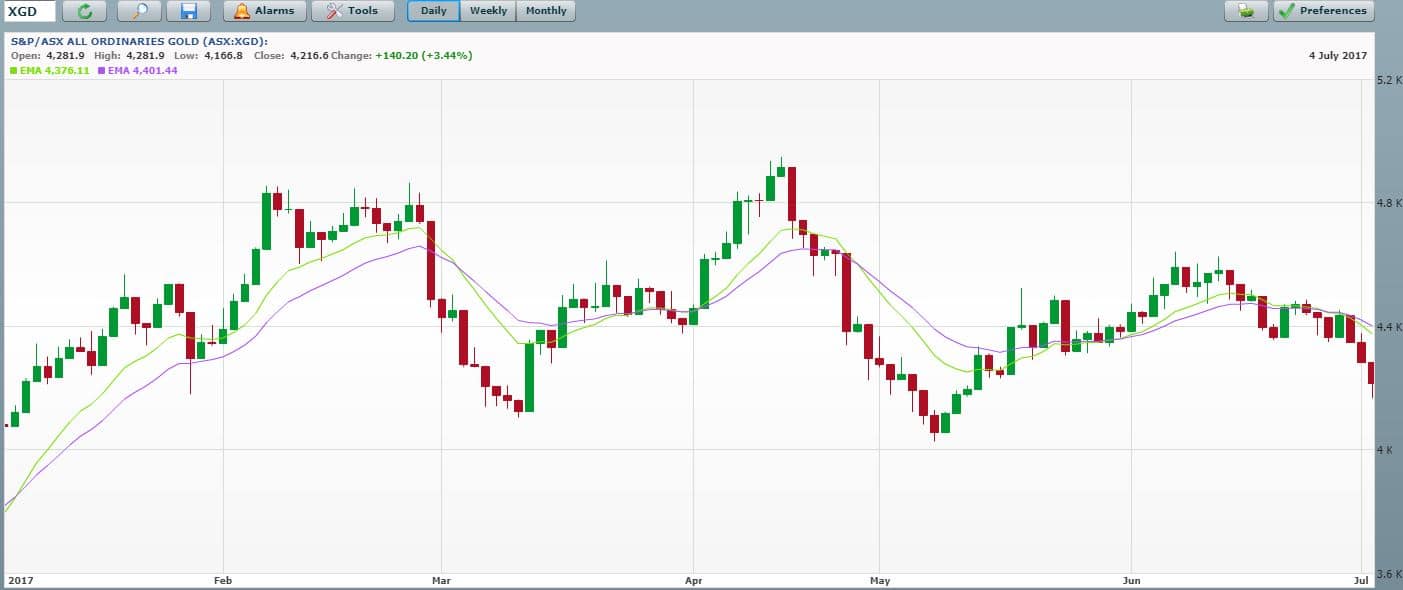Open the Tools button

point(352,11)
